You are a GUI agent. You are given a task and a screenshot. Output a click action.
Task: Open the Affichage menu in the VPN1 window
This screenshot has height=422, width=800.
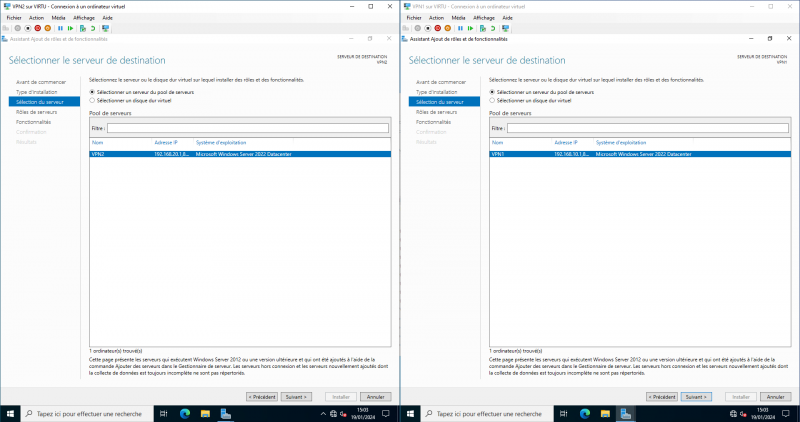484,18
